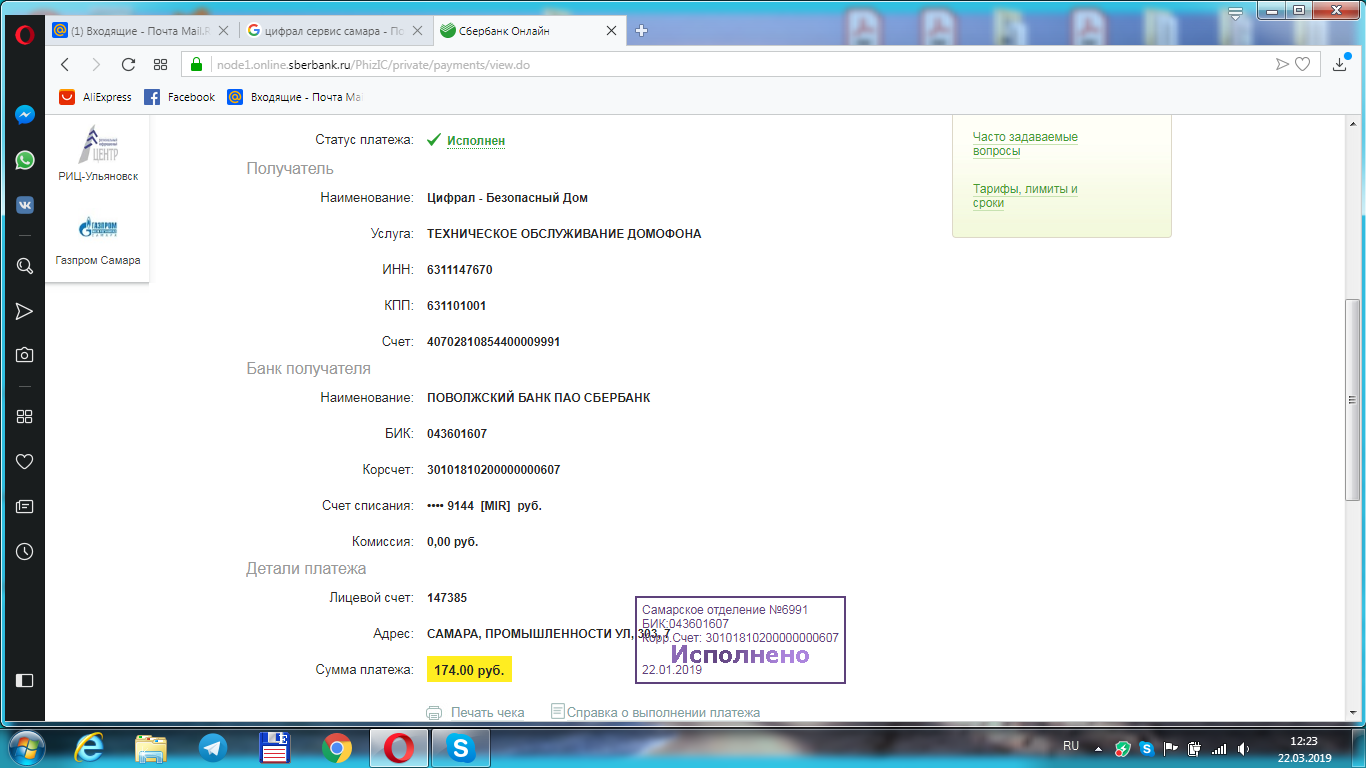Select the Сбербанк Онлайн tab
Image resolution: width=1366 pixels, height=768 pixels.
pos(530,30)
